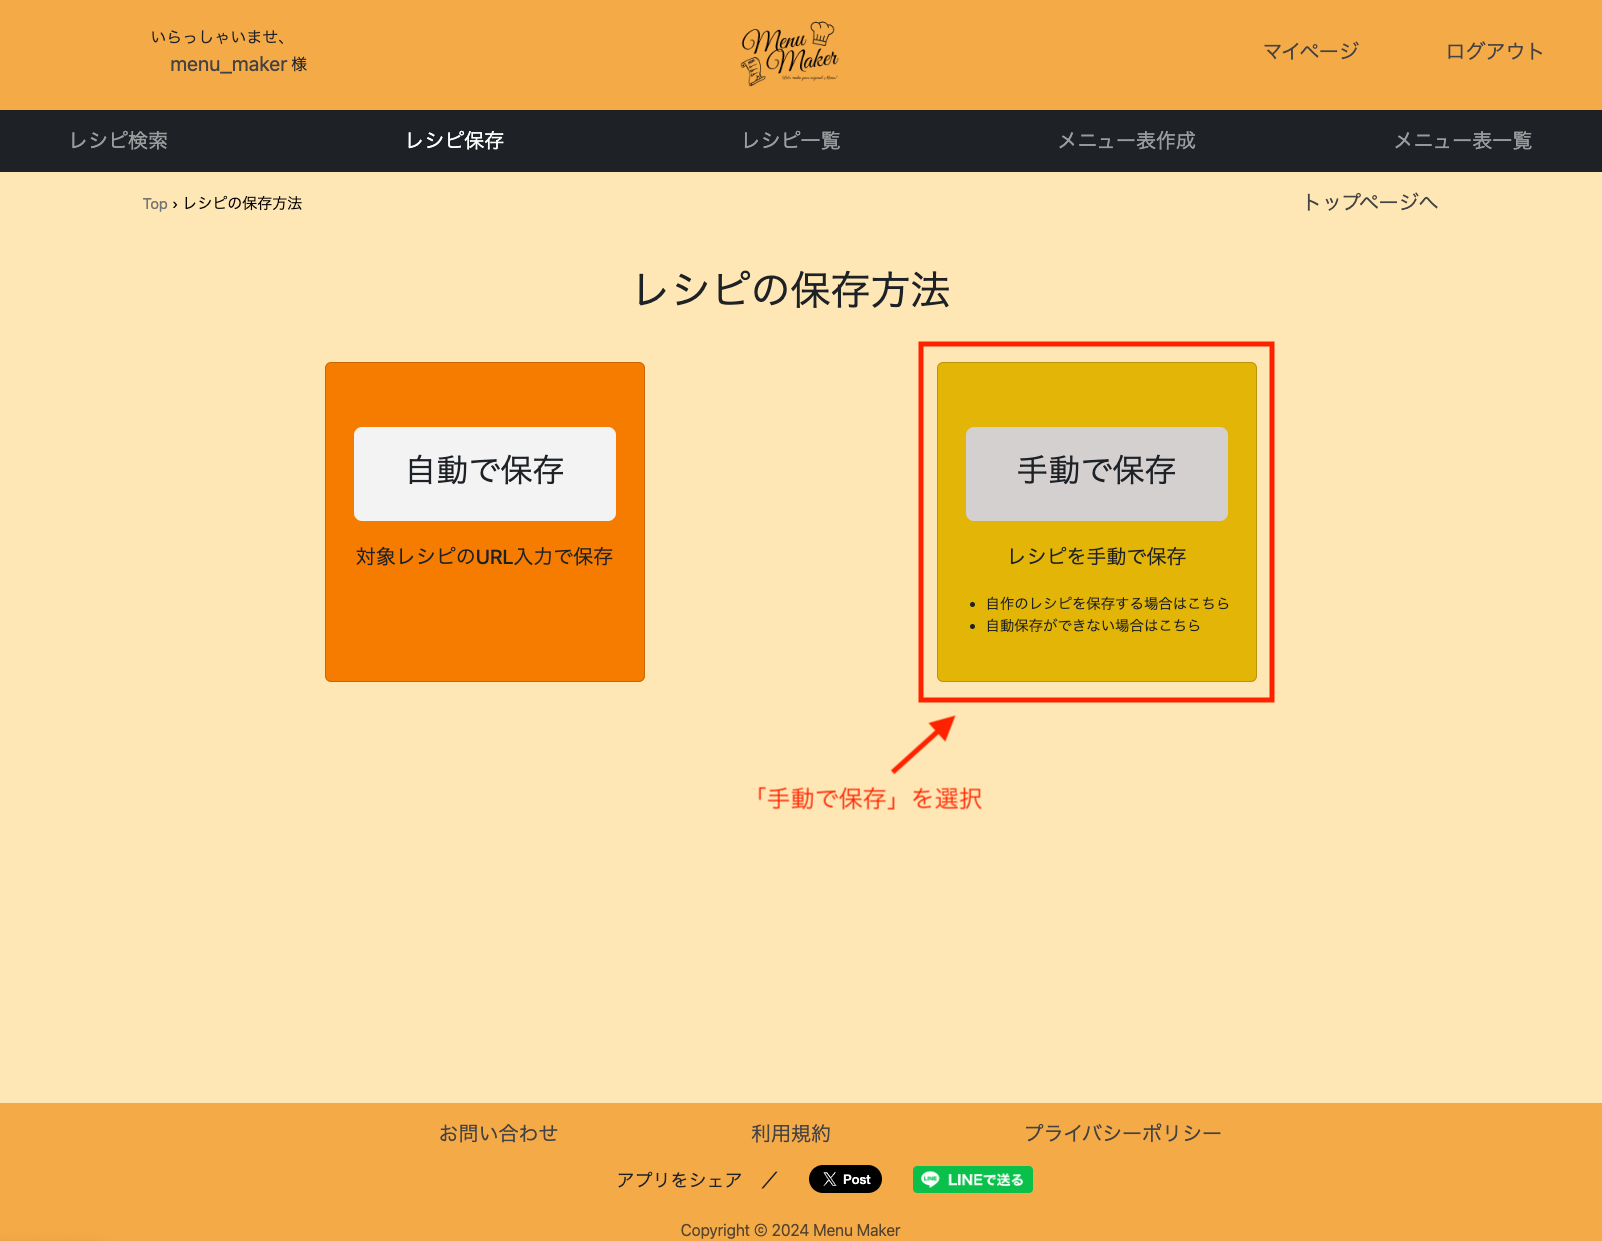Open レシピ検索 in the navigation bar
The width and height of the screenshot is (1602, 1241).
click(x=119, y=141)
